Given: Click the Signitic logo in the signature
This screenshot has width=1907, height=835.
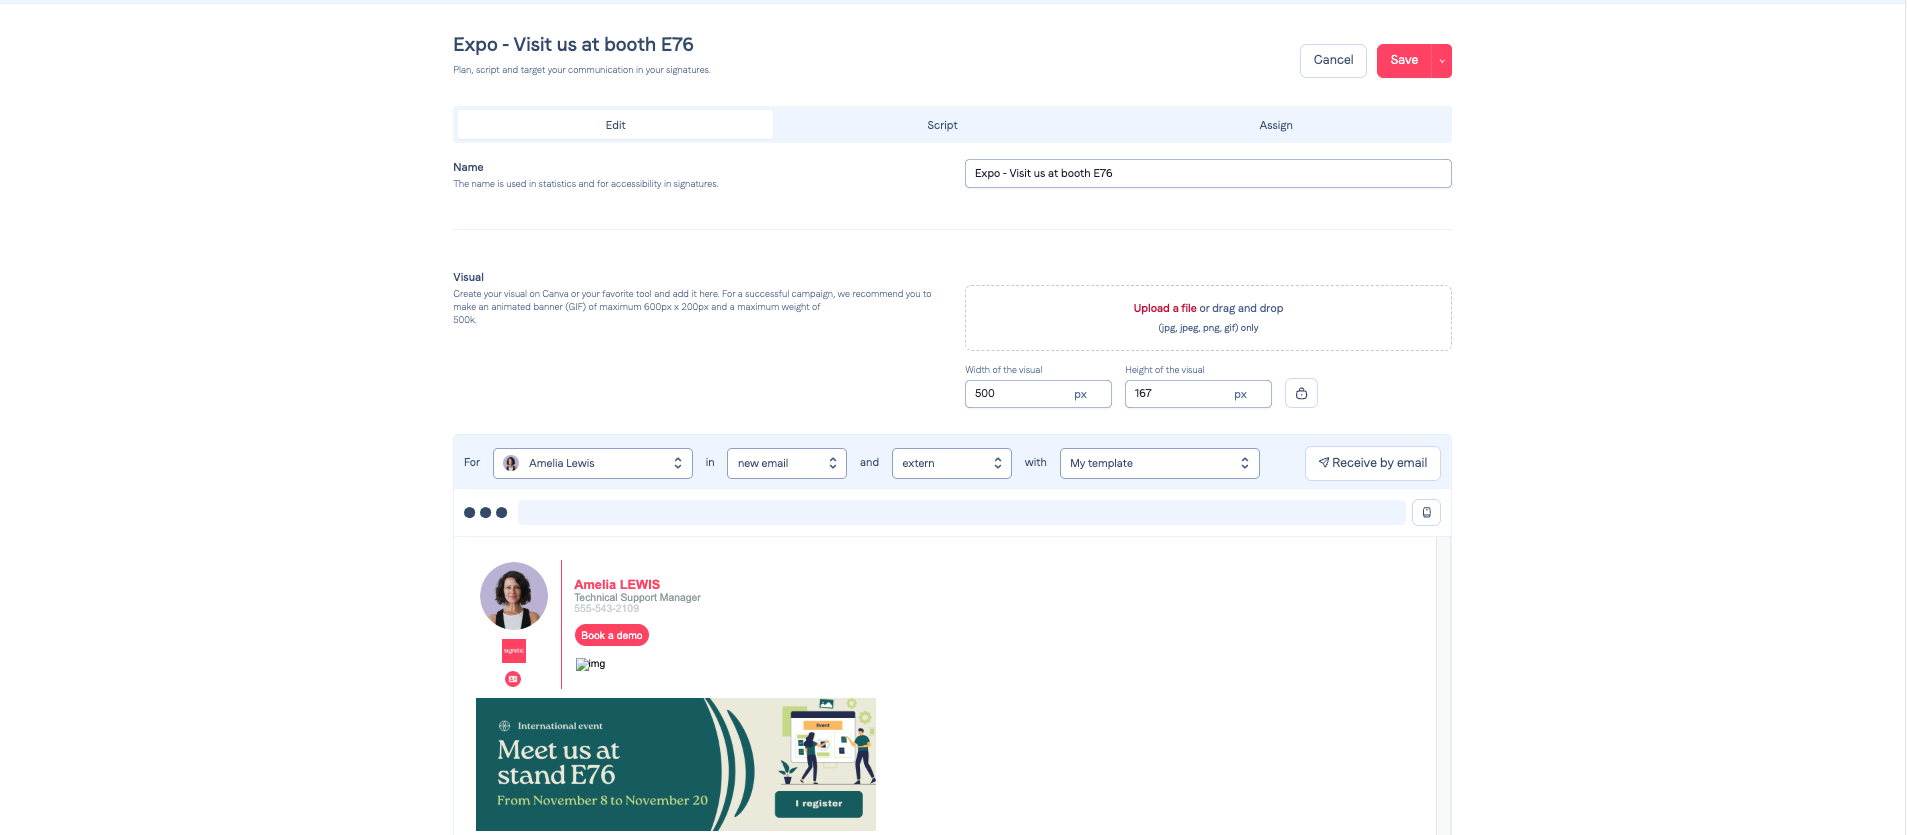Looking at the screenshot, I should pos(514,651).
